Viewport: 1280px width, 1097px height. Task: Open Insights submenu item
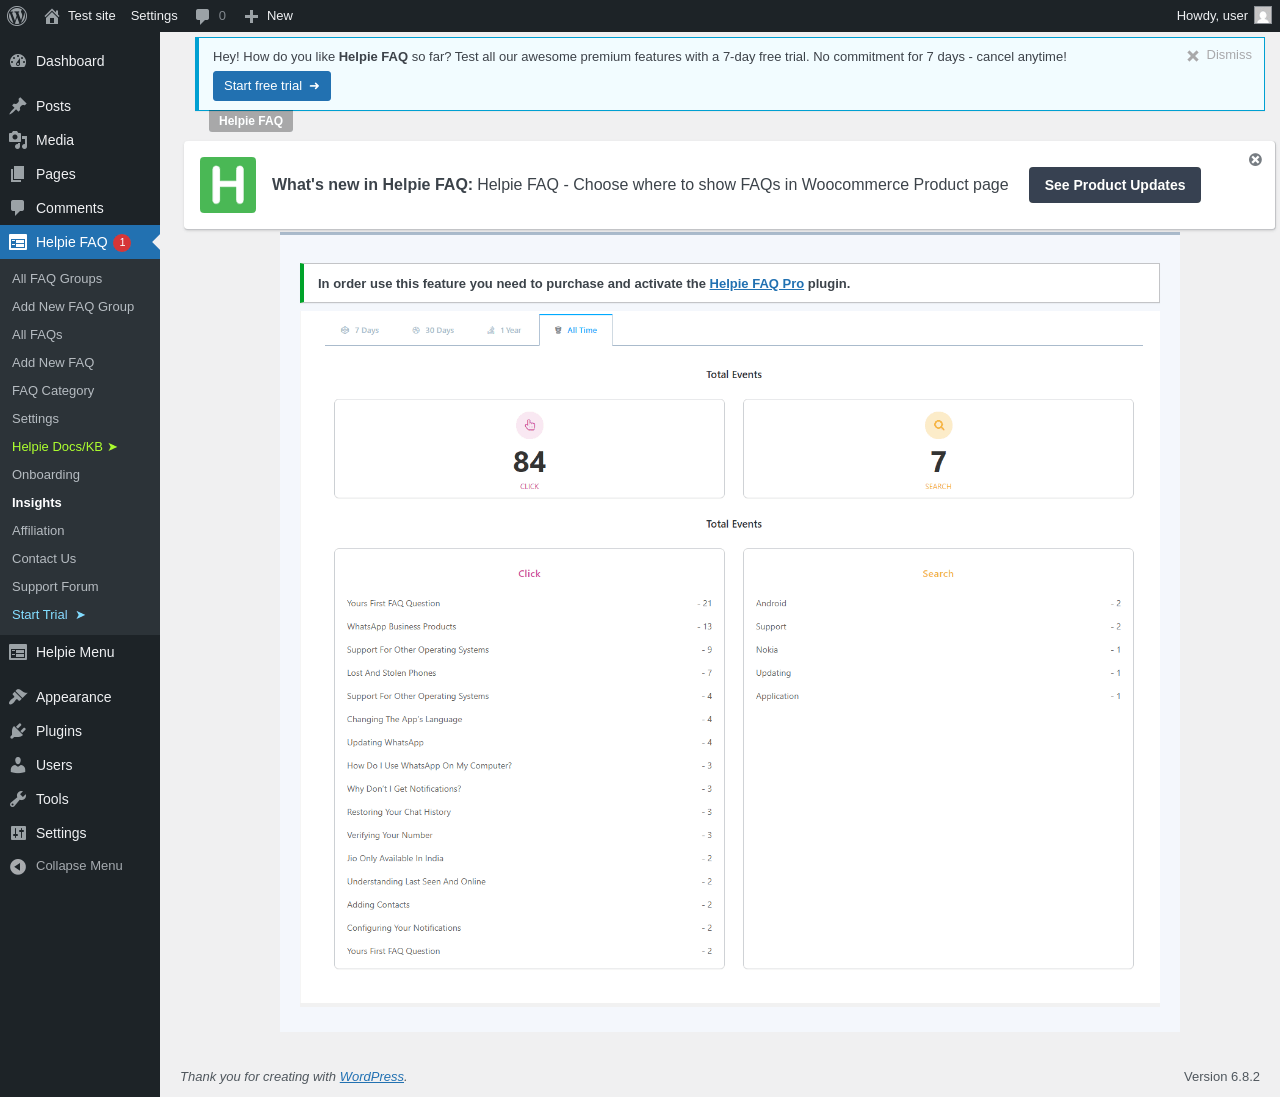click(x=37, y=503)
